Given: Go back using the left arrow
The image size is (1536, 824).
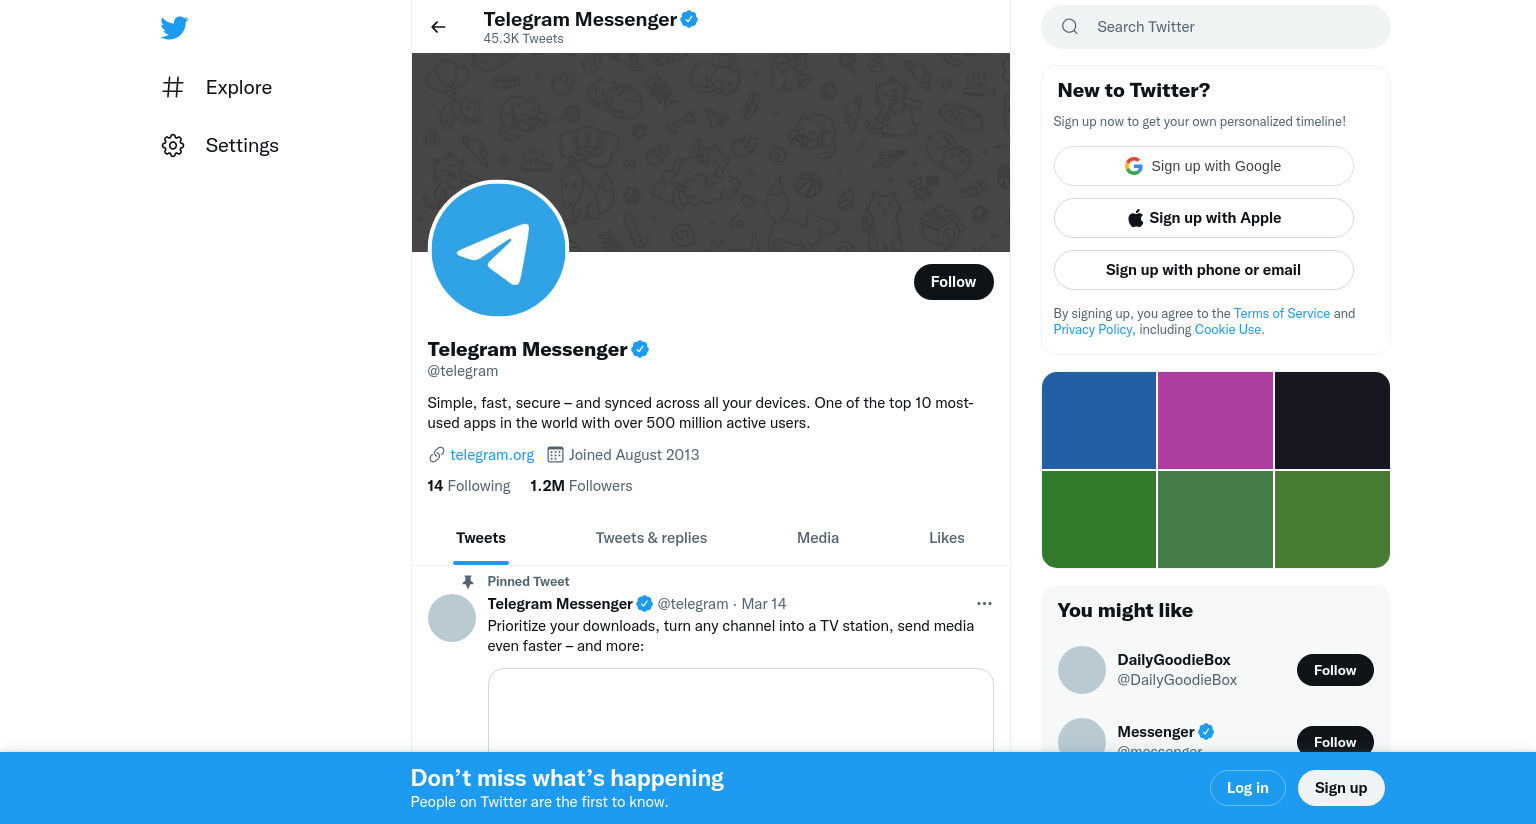Looking at the screenshot, I should 438,27.
